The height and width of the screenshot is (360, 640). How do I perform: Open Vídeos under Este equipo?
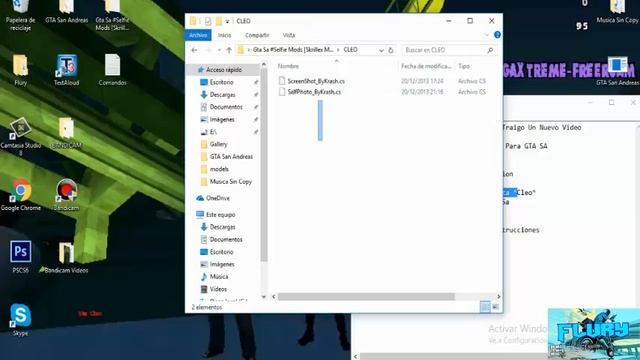click(x=218, y=289)
